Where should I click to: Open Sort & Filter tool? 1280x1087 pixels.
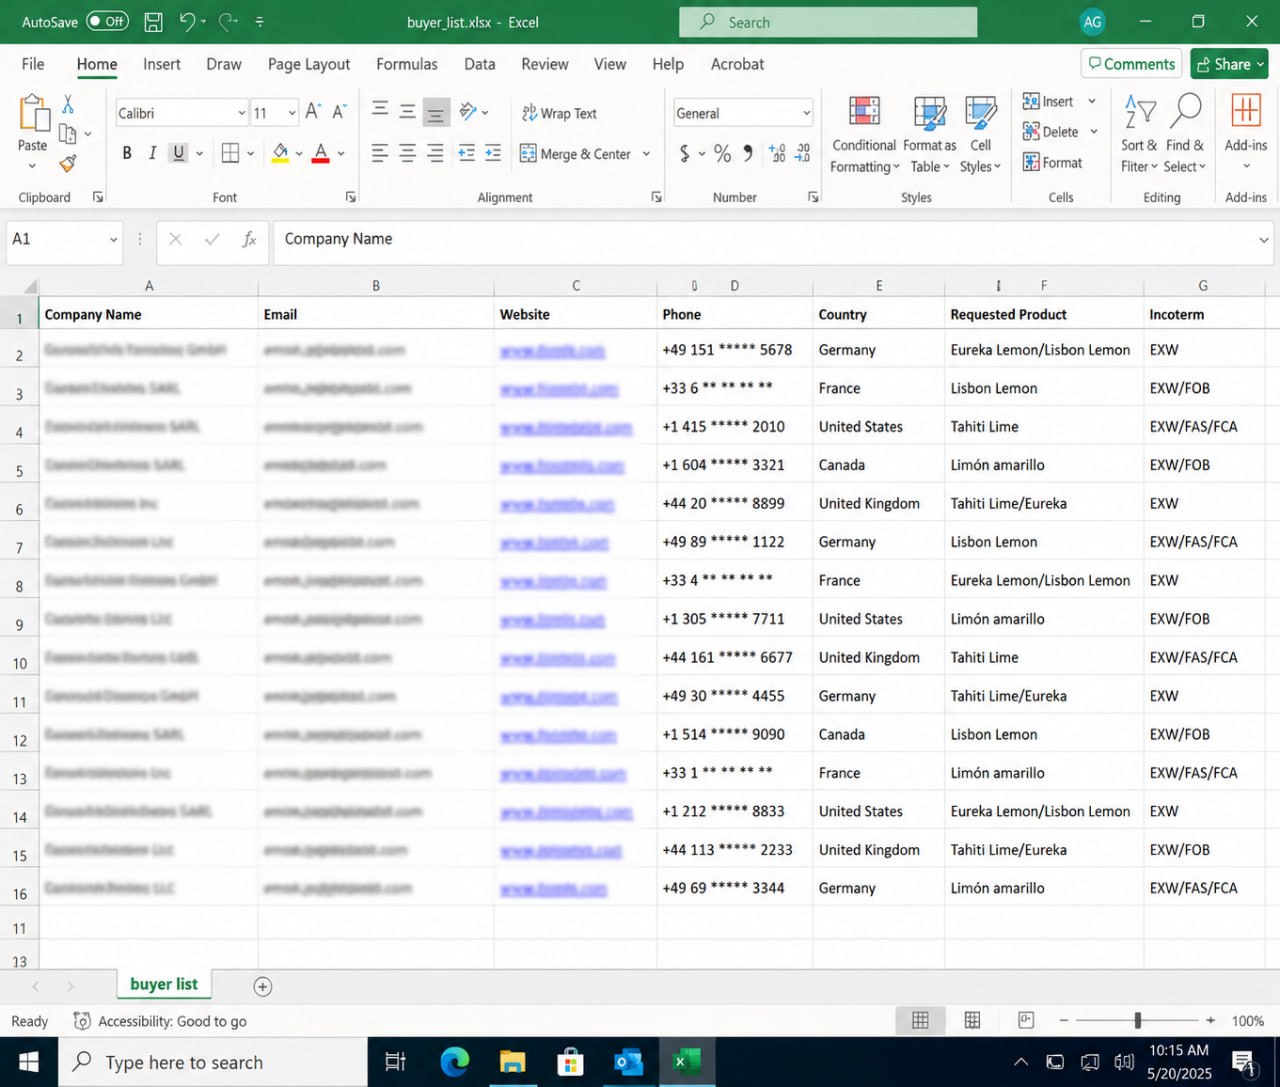click(1139, 135)
